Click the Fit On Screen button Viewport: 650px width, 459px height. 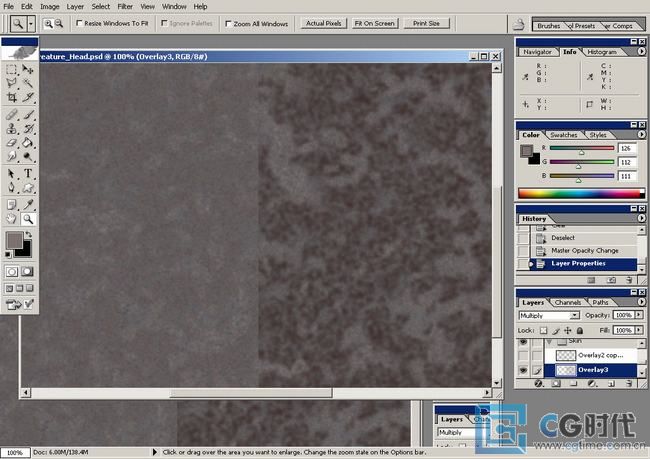click(x=374, y=24)
